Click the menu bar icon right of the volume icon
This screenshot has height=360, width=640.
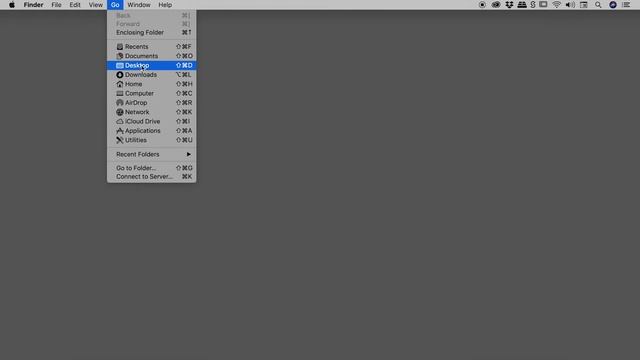point(584,5)
